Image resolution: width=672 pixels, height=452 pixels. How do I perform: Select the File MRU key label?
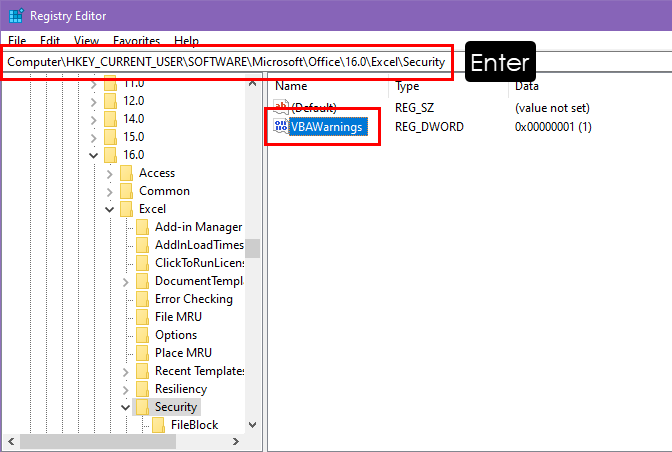(178, 317)
